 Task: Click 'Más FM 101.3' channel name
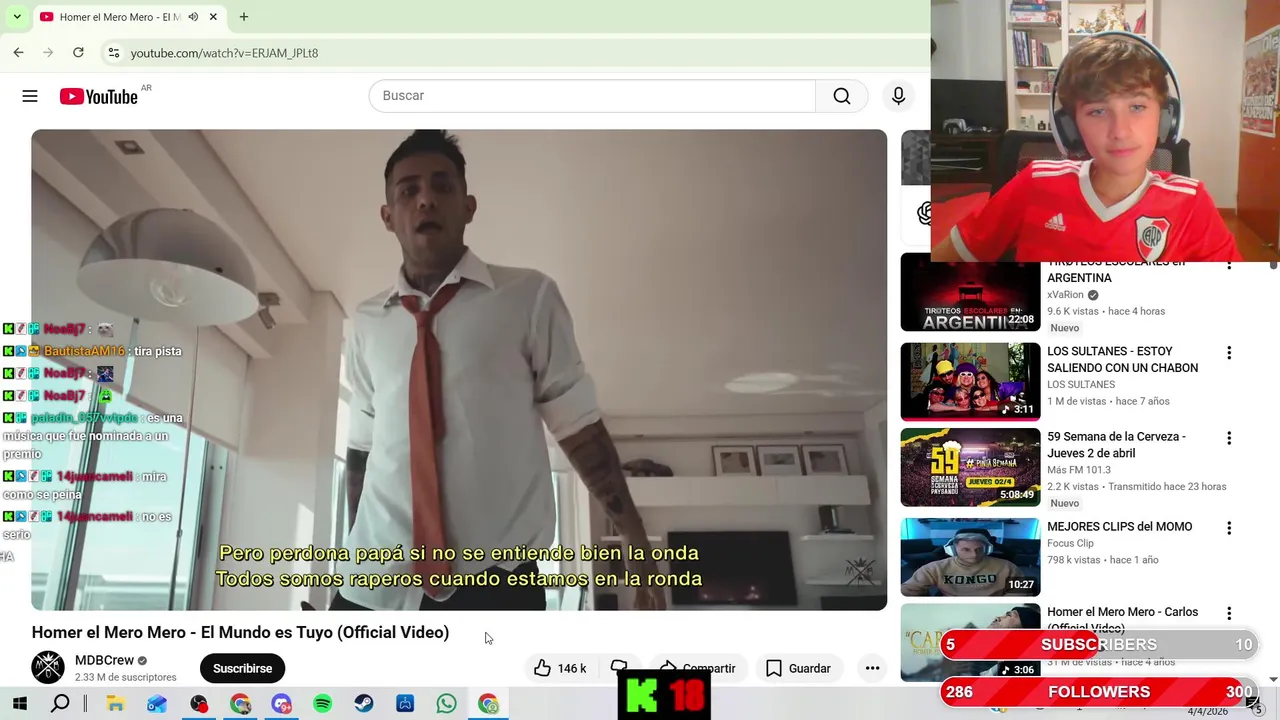pos(1079,469)
